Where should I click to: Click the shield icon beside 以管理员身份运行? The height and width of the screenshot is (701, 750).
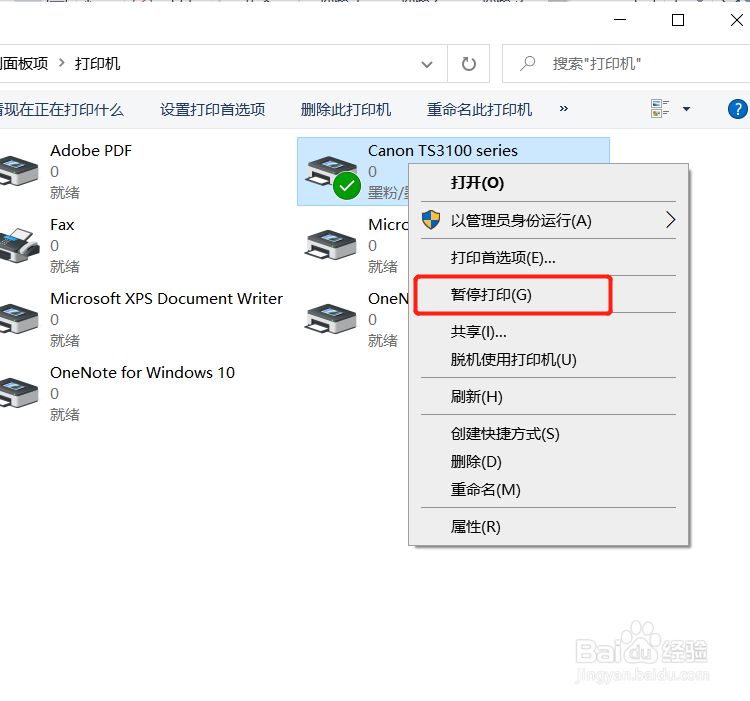tap(431, 220)
